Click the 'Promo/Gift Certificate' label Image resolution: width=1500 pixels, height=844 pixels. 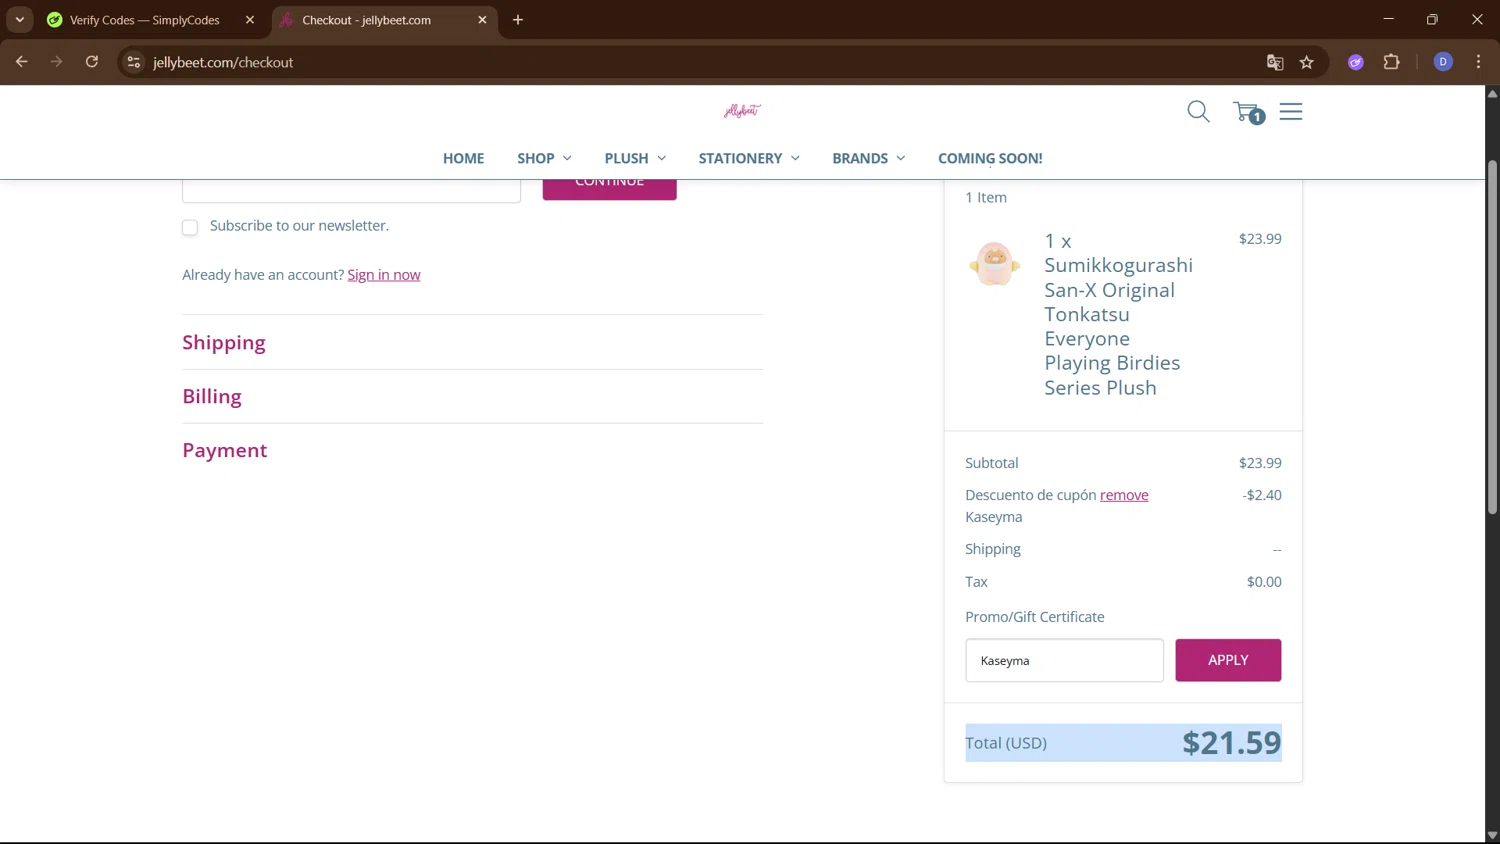1035,617
